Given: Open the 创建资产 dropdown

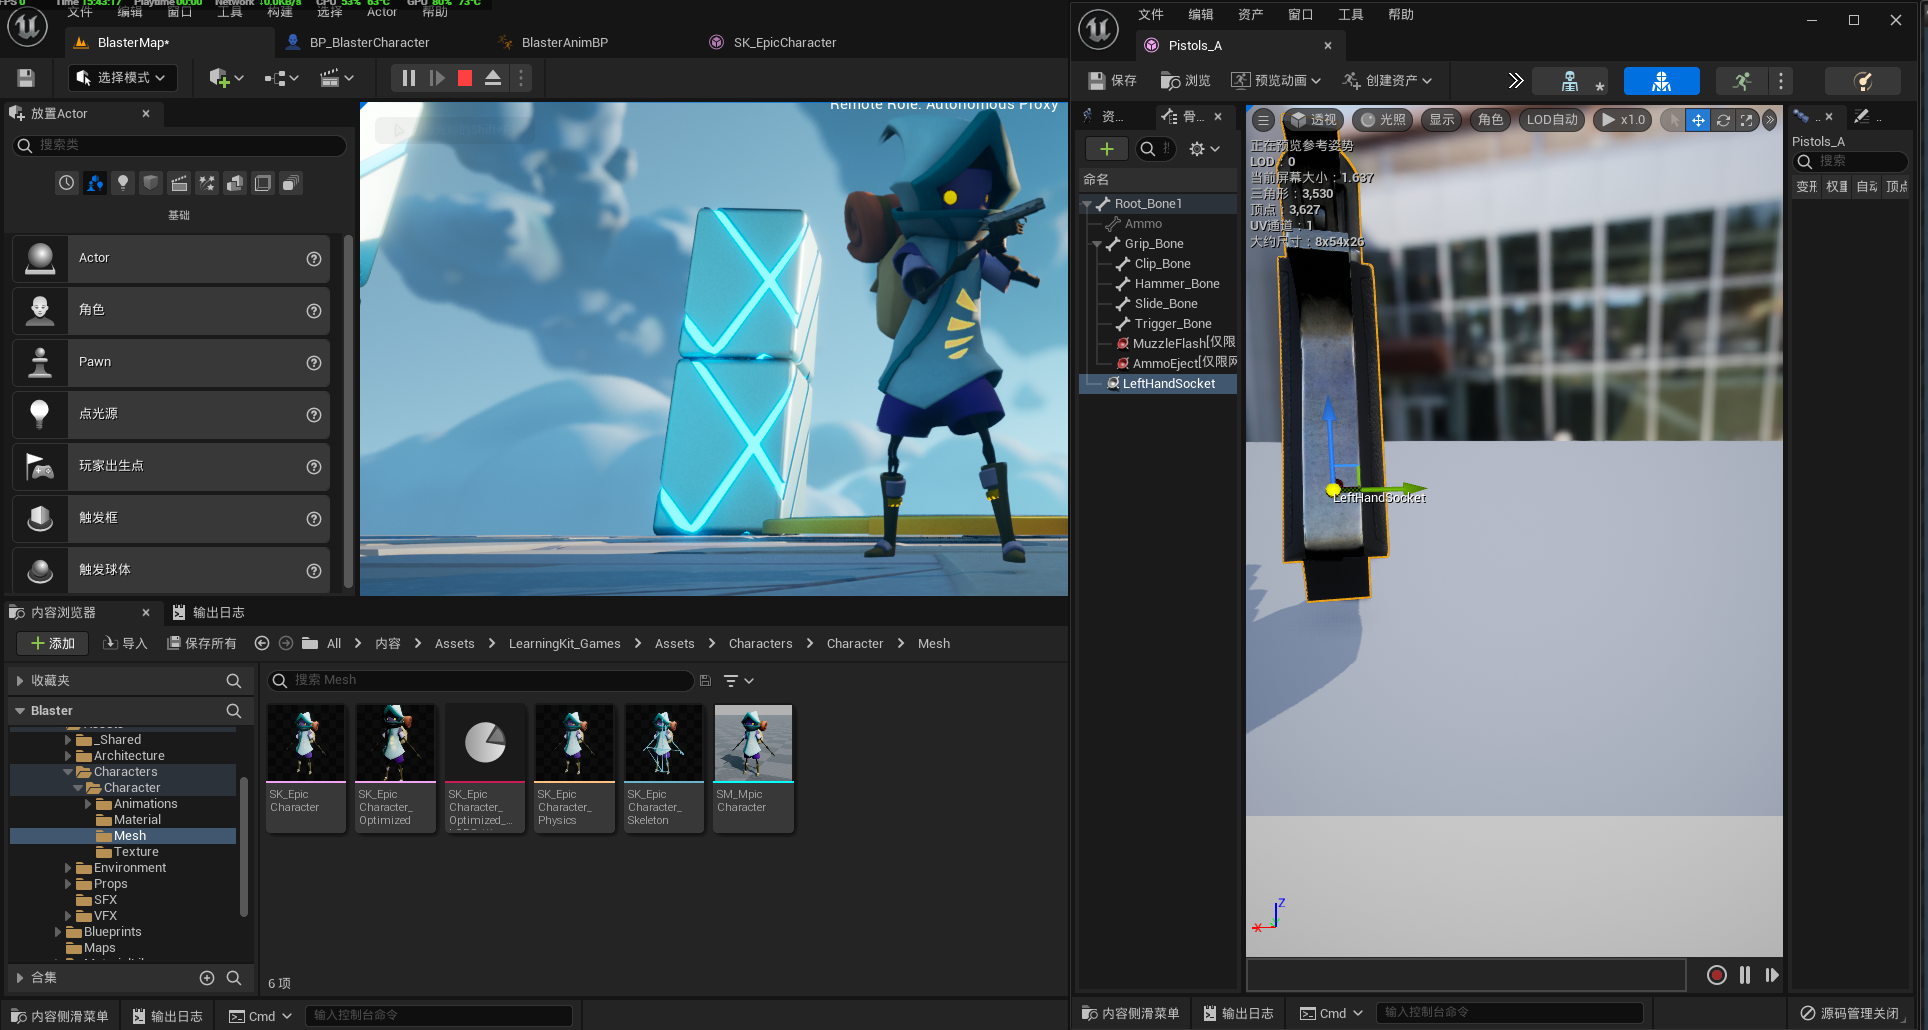Looking at the screenshot, I should (1388, 80).
